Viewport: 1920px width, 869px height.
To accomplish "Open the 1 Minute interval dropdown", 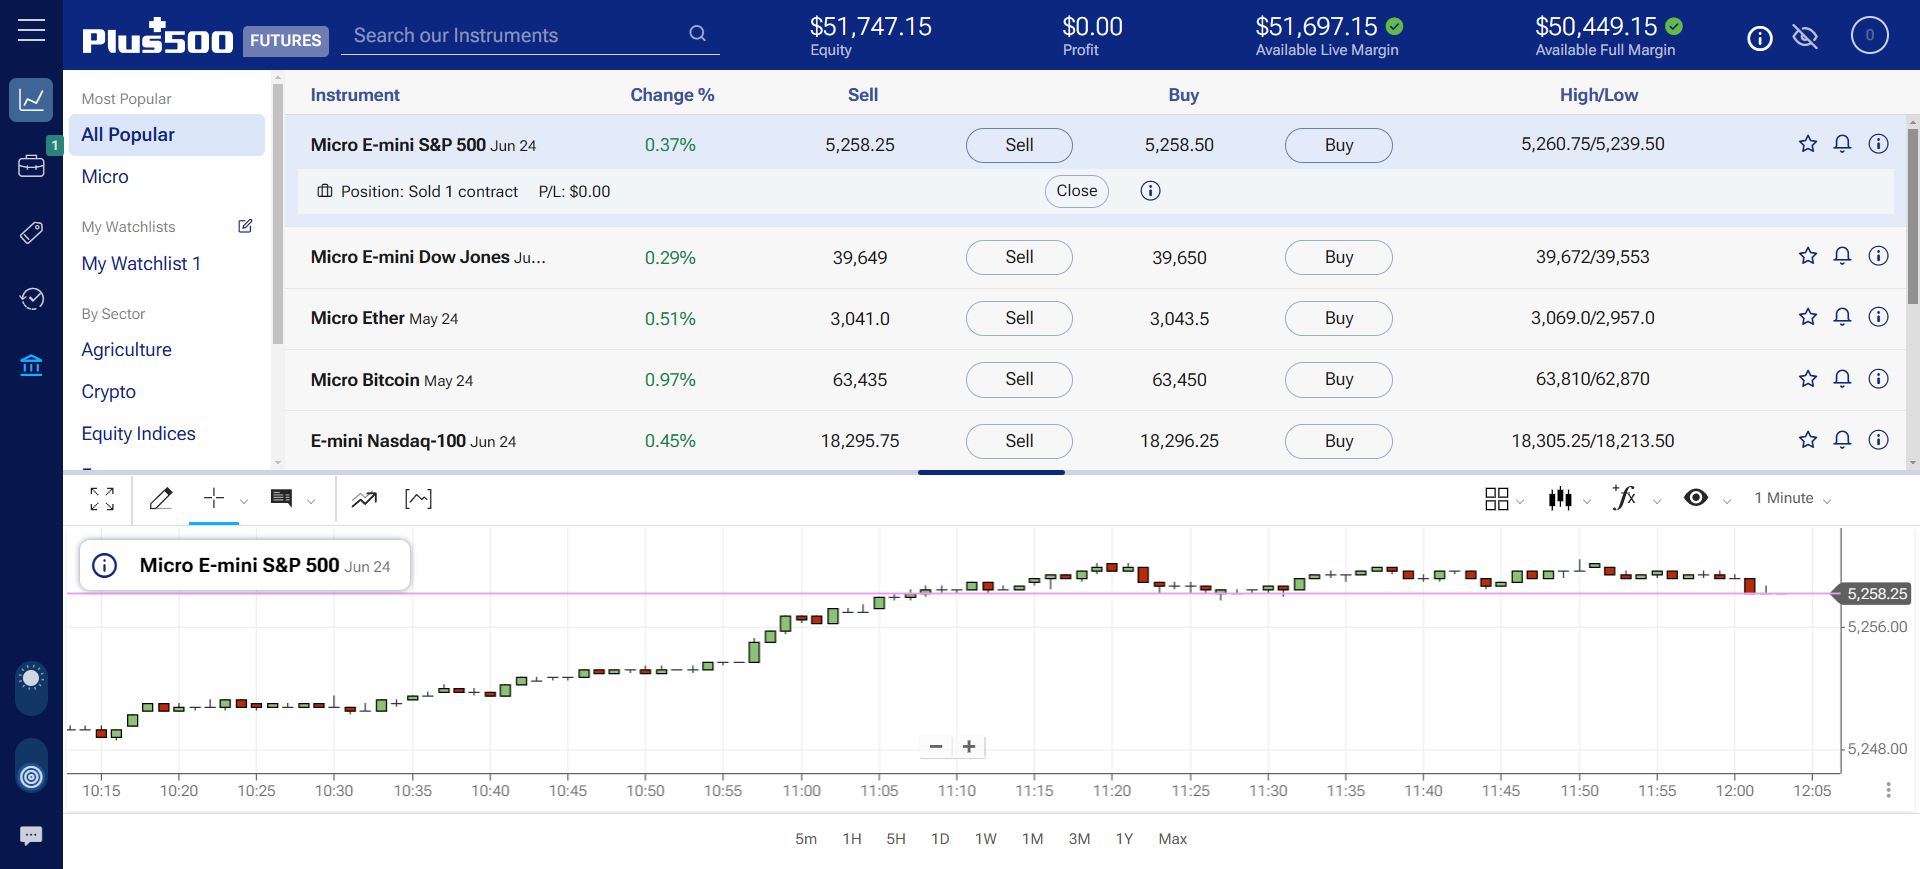I will click(x=1793, y=498).
